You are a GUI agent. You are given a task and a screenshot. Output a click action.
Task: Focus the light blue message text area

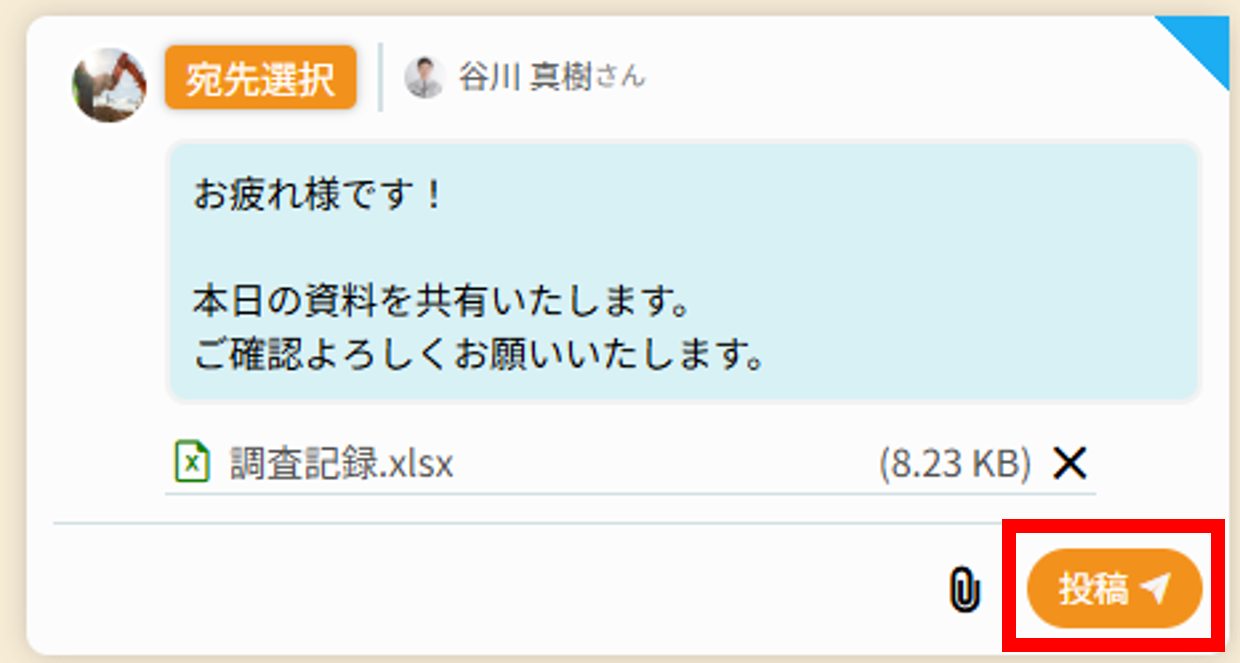coord(683,272)
